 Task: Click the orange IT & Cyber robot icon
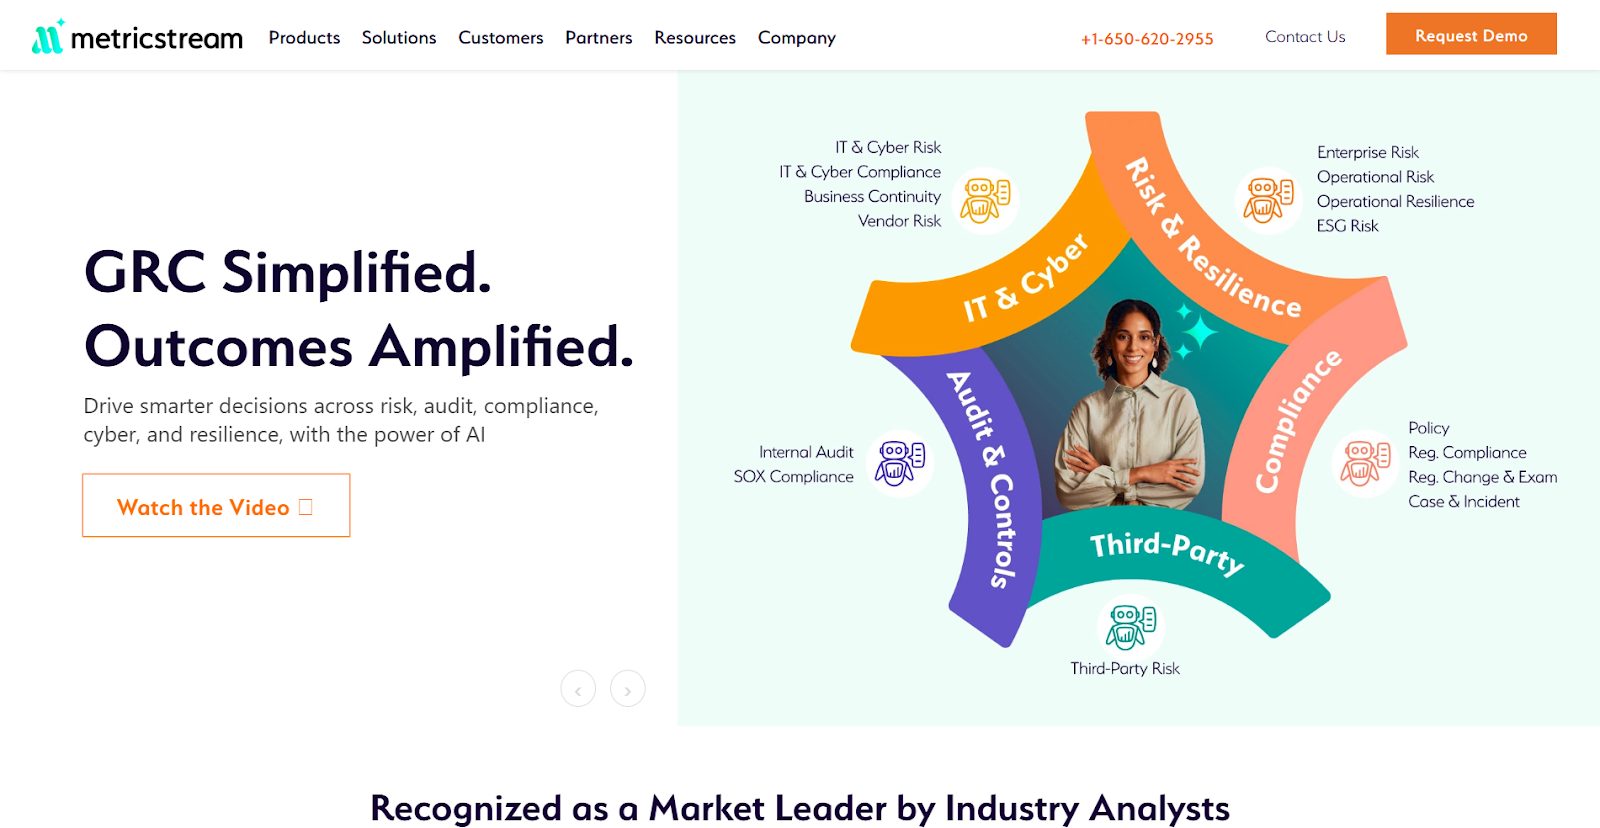[x=985, y=199]
